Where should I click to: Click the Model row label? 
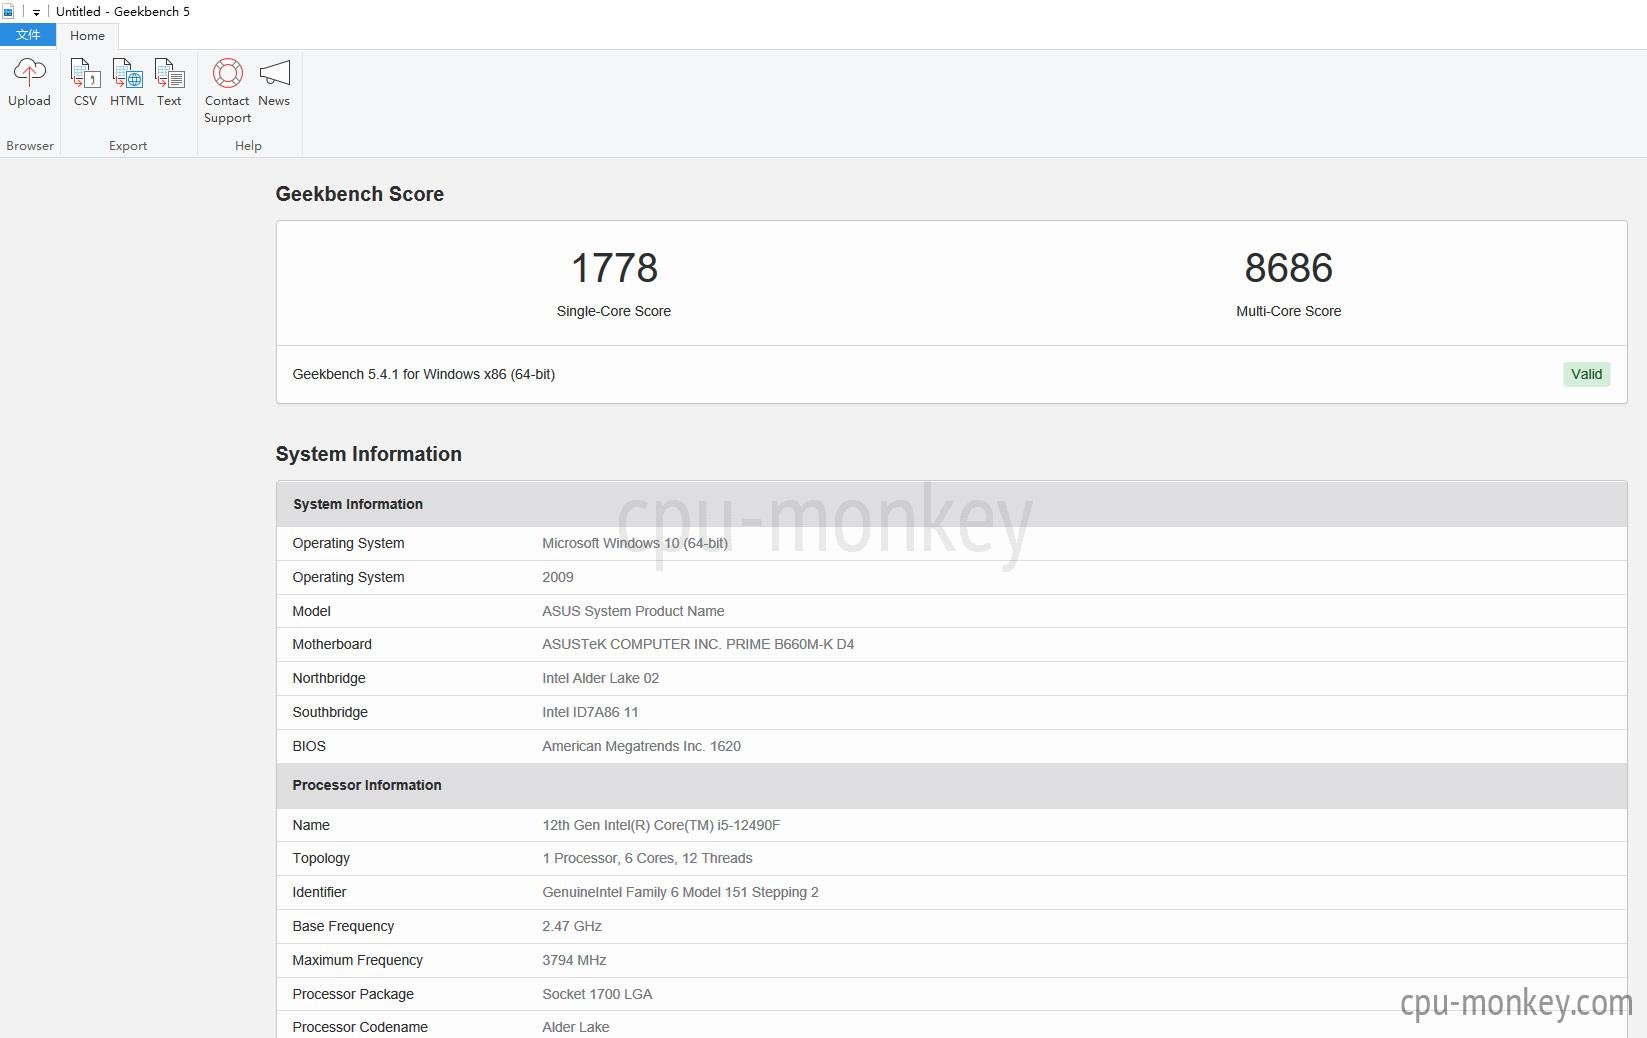coord(311,611)
